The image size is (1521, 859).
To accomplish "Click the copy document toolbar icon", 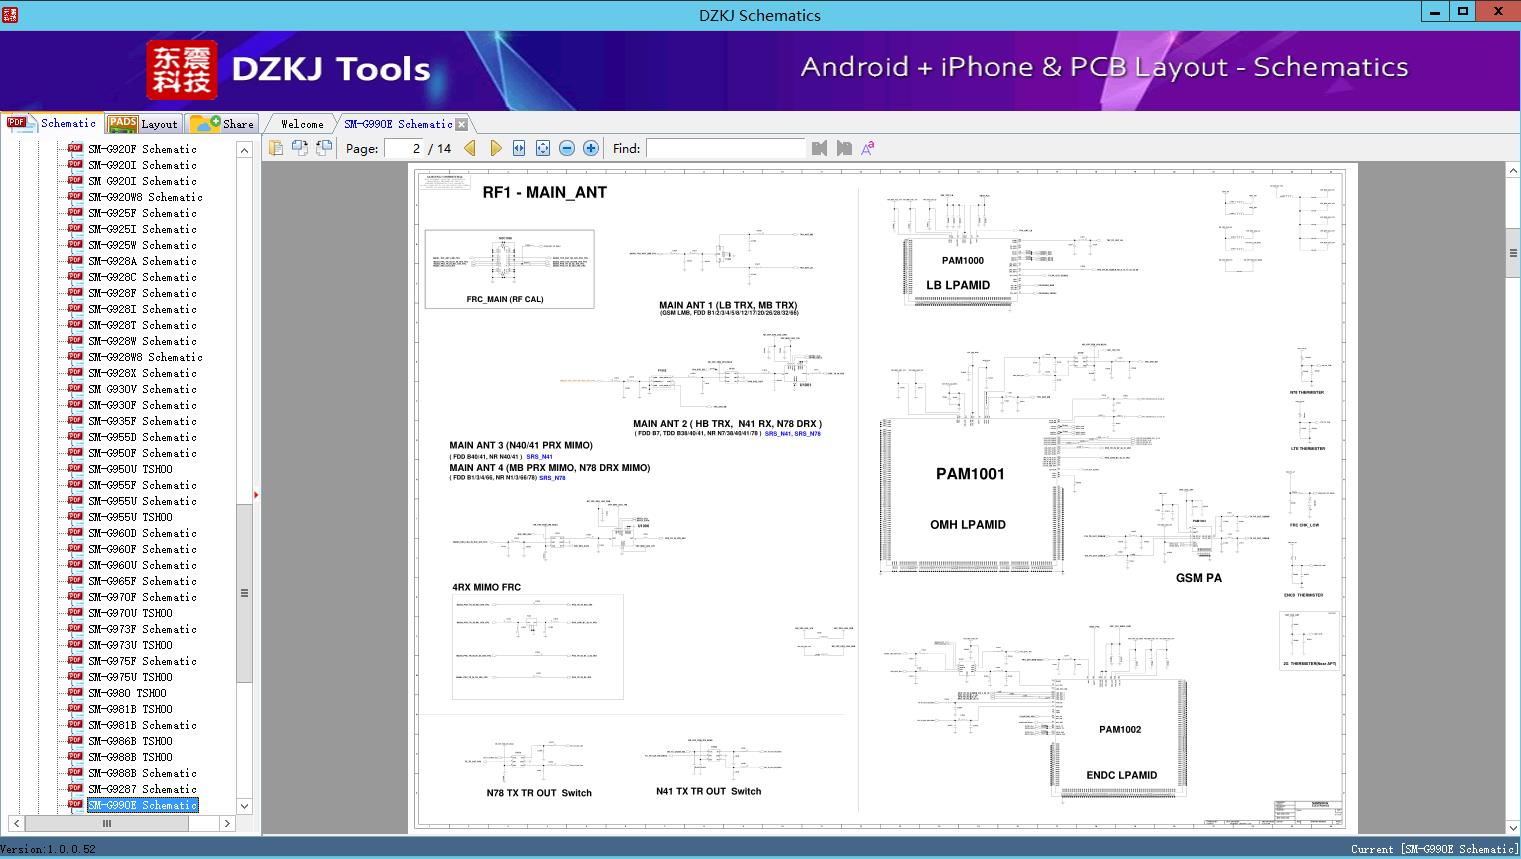I will 276,148.
